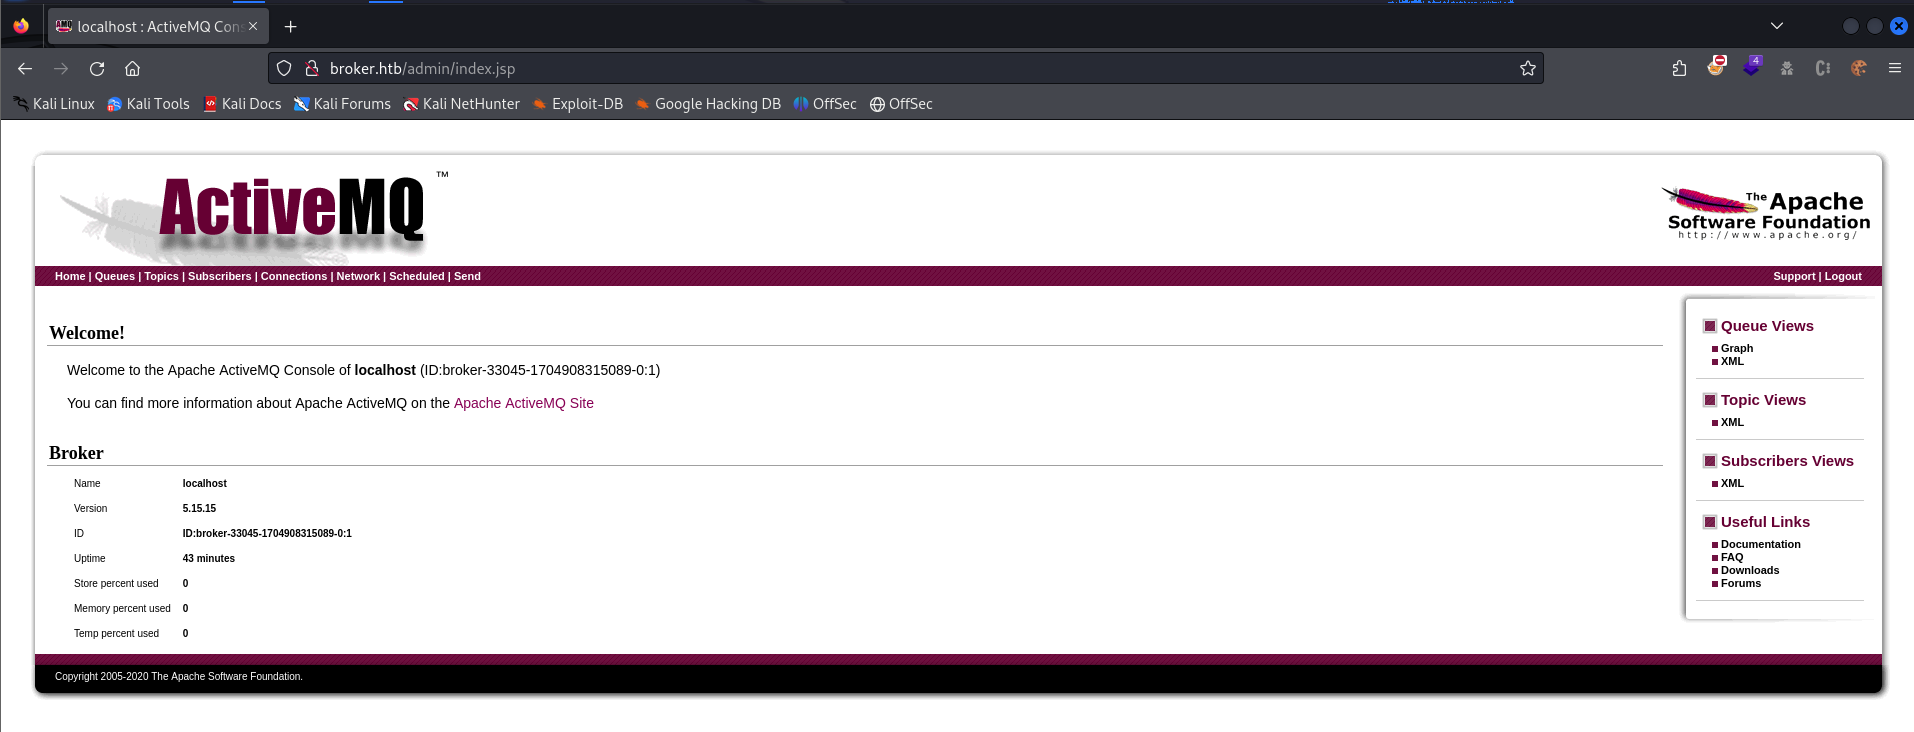This screenshot has height=732, width=1914.
Task: Open the Exploit-DB bookmark
Action: [578, 104]
